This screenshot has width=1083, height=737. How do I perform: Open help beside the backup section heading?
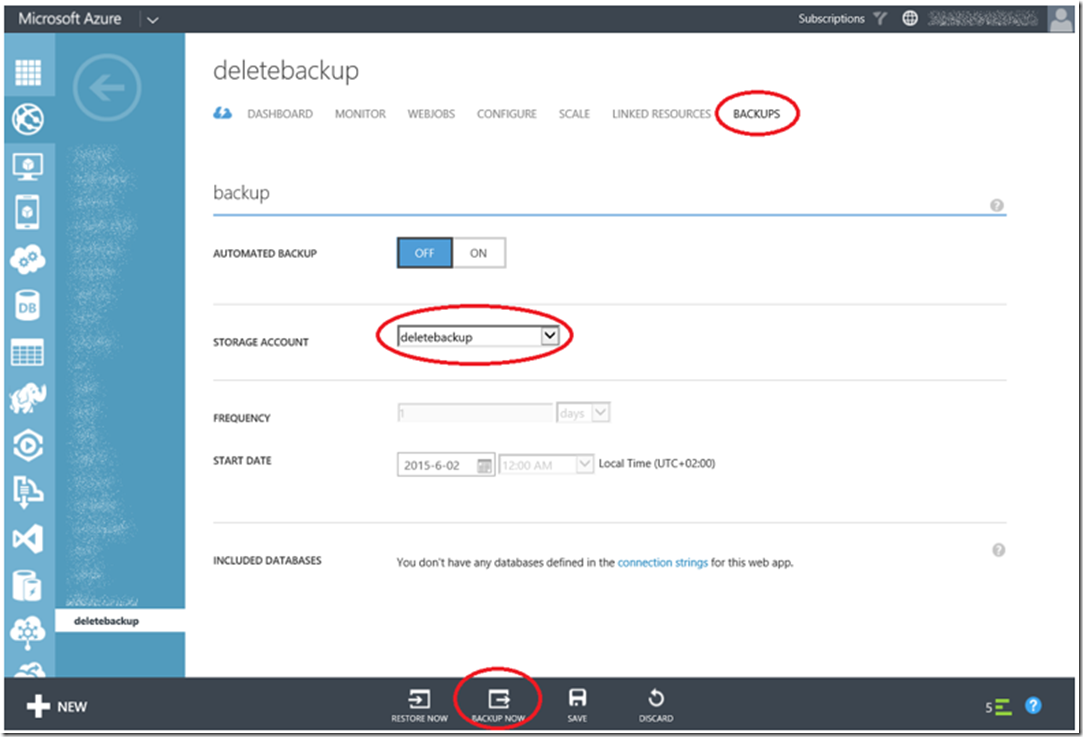pos(997,205)
